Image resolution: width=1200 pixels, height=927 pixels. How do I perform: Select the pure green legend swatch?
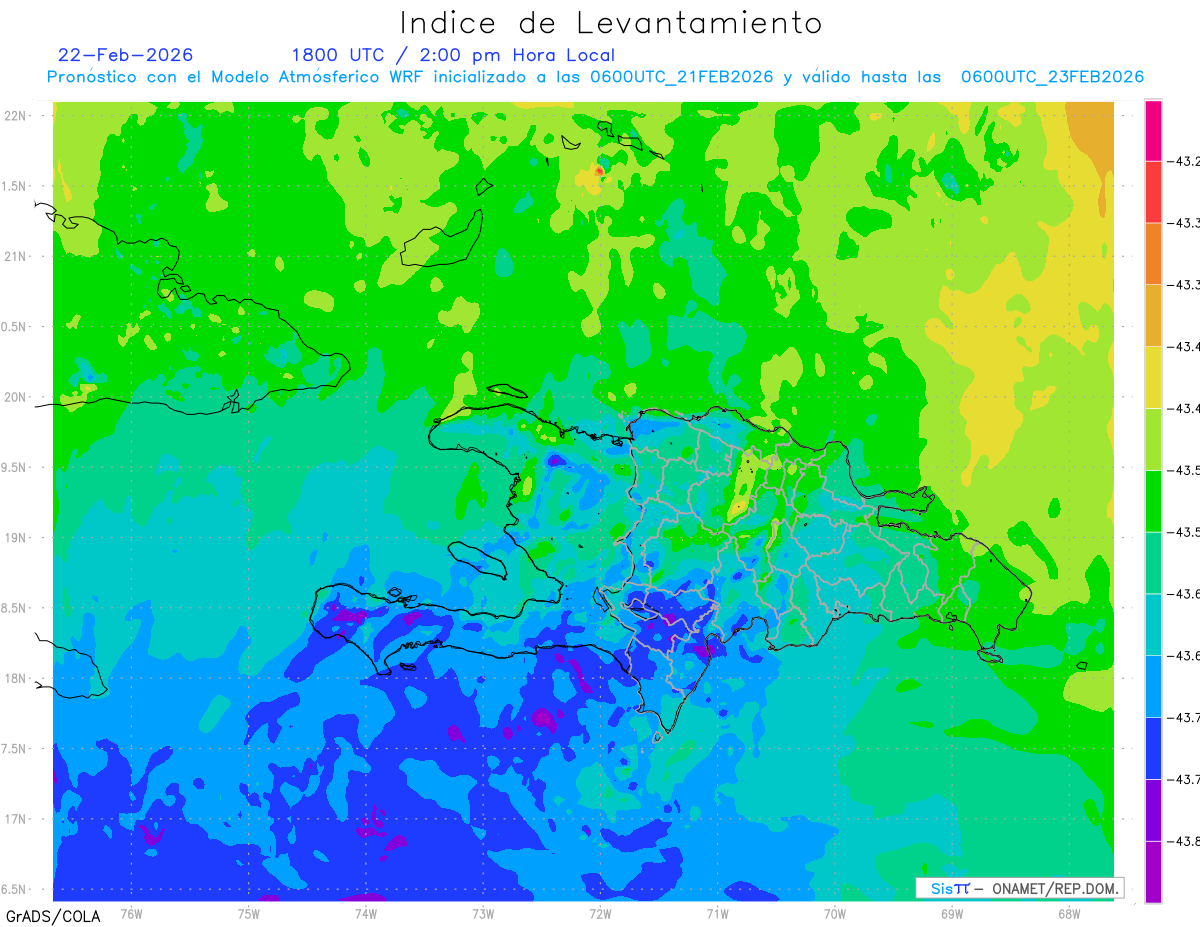(1153, 501)
